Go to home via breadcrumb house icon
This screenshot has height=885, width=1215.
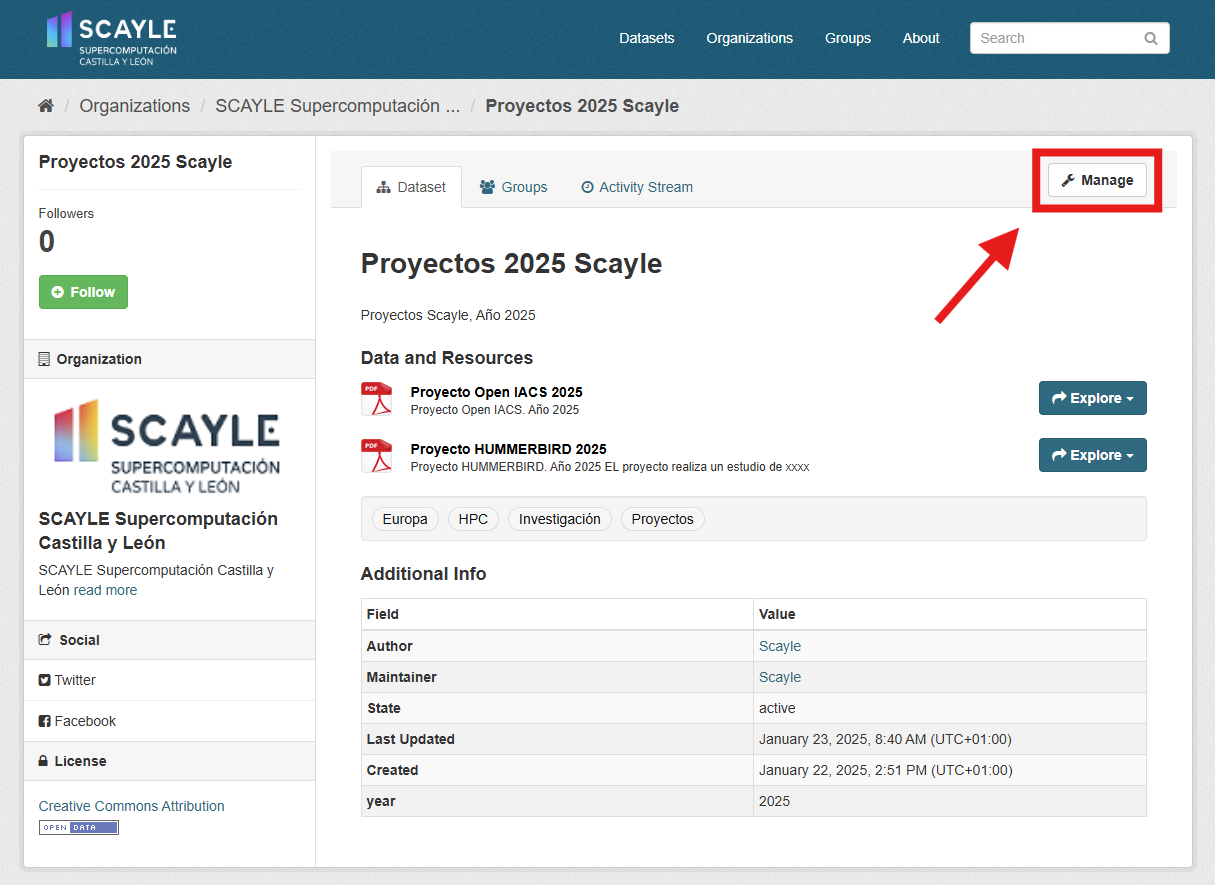46,106
